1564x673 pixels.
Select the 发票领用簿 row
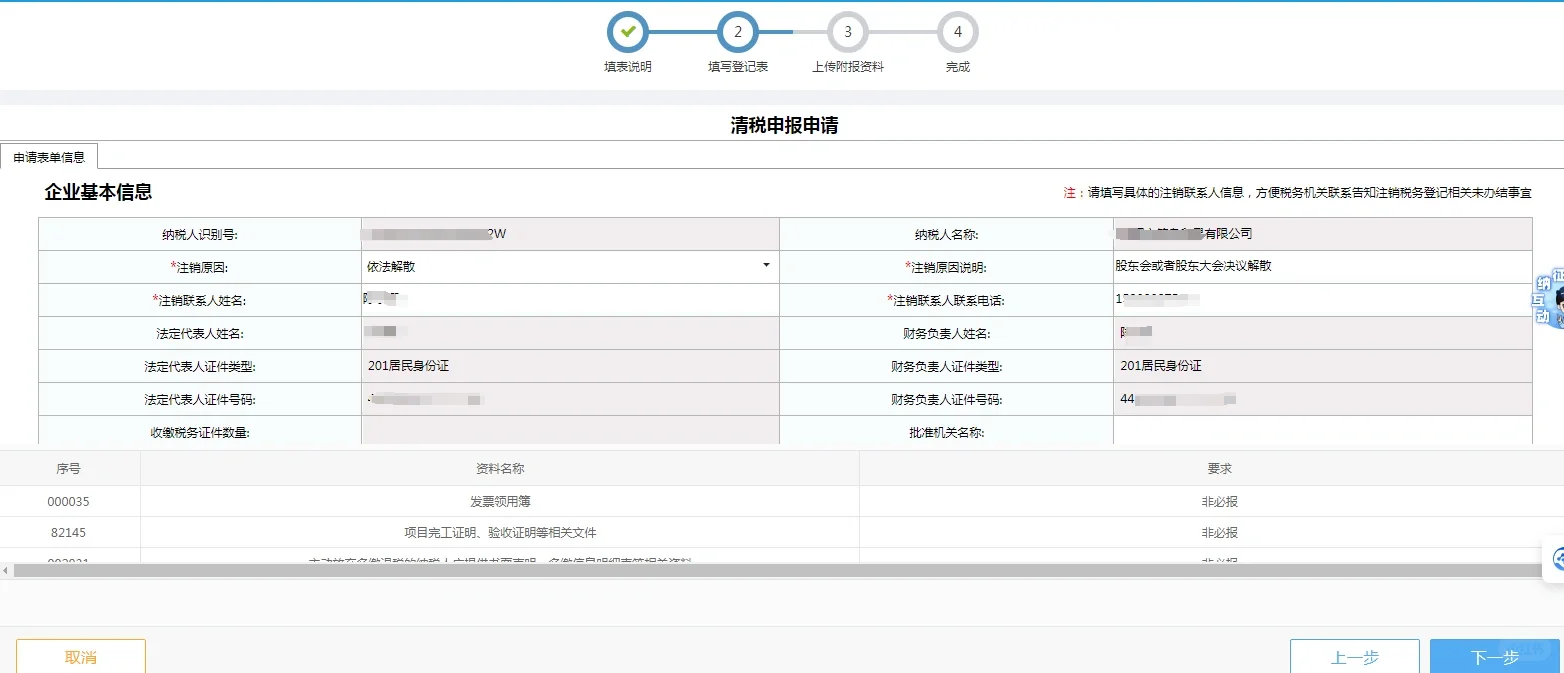point(499,502)
